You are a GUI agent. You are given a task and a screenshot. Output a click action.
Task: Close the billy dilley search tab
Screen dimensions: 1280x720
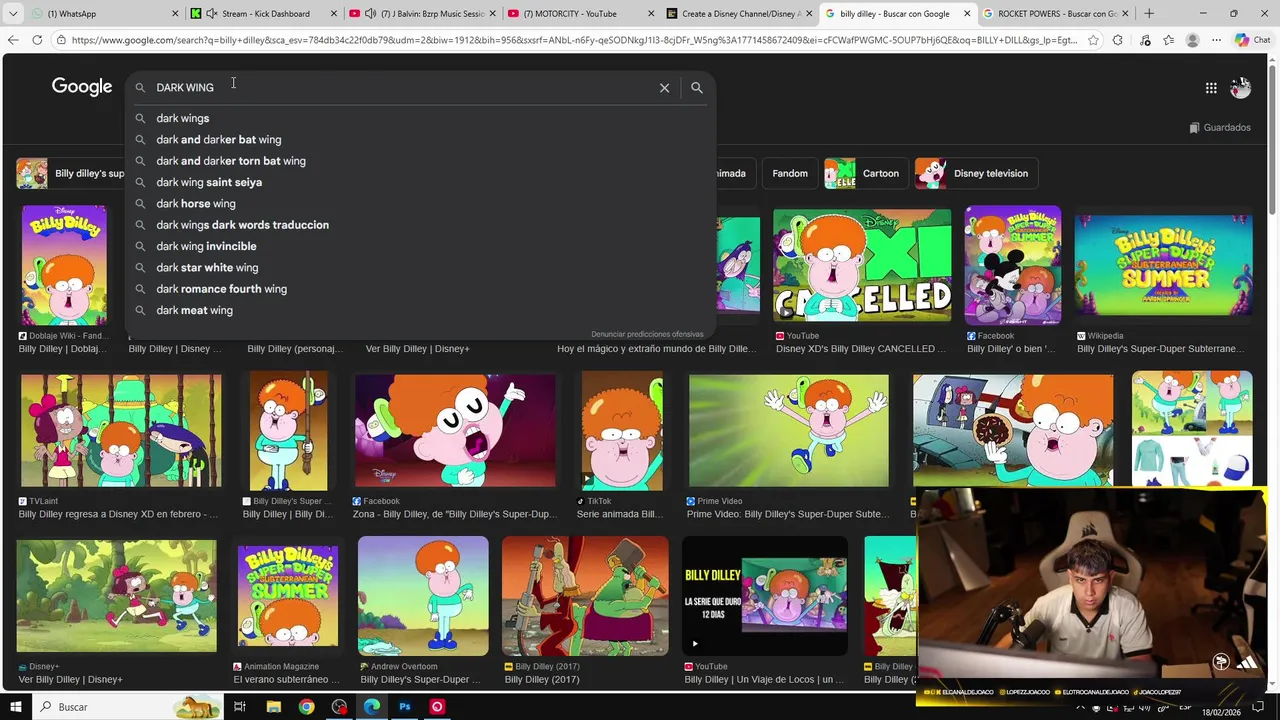[967, 14]
